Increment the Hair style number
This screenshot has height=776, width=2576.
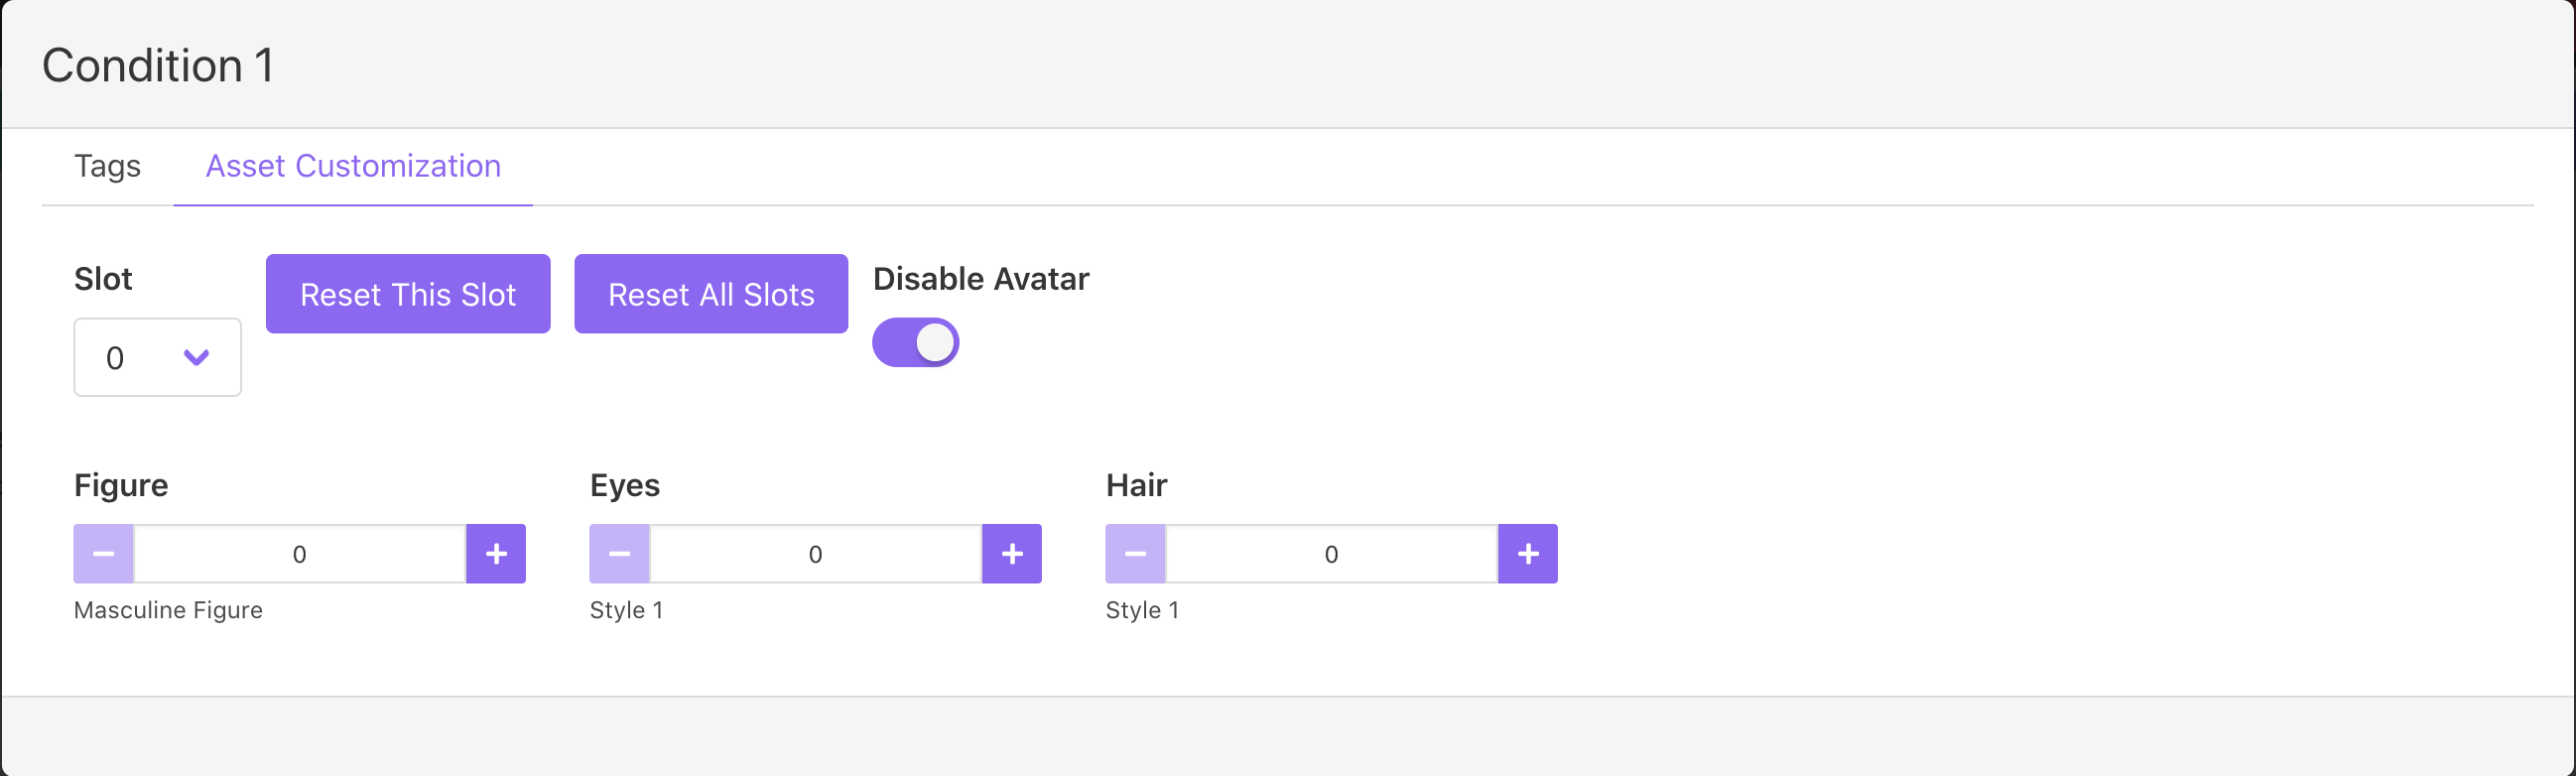(x=1527, y=554)
